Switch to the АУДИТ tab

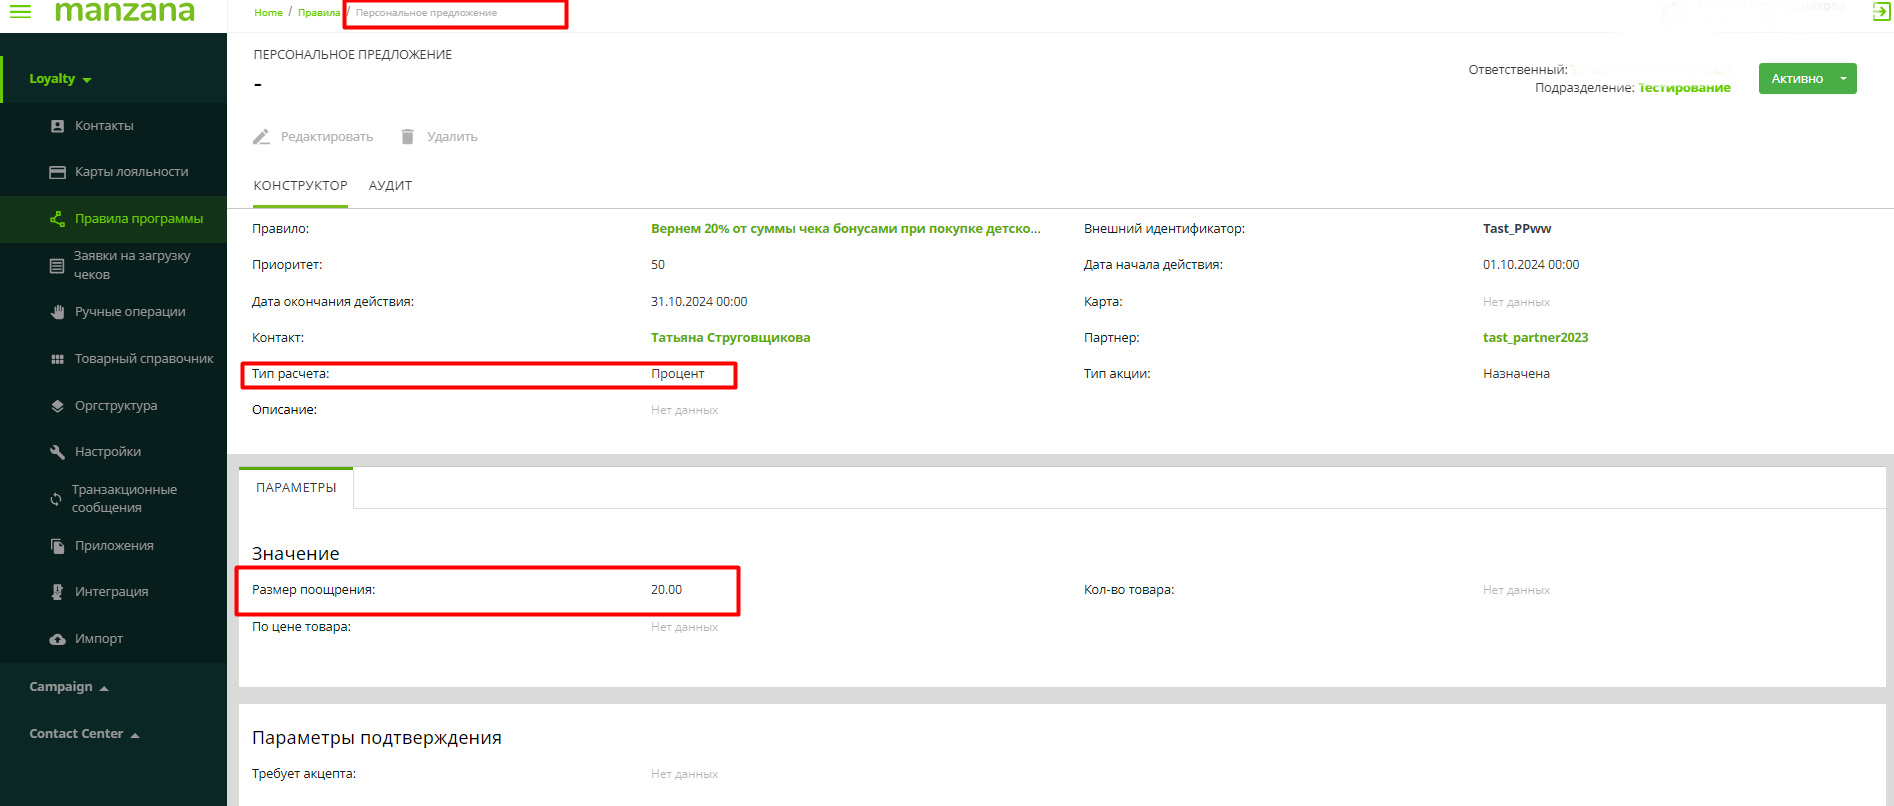point(390,186)
